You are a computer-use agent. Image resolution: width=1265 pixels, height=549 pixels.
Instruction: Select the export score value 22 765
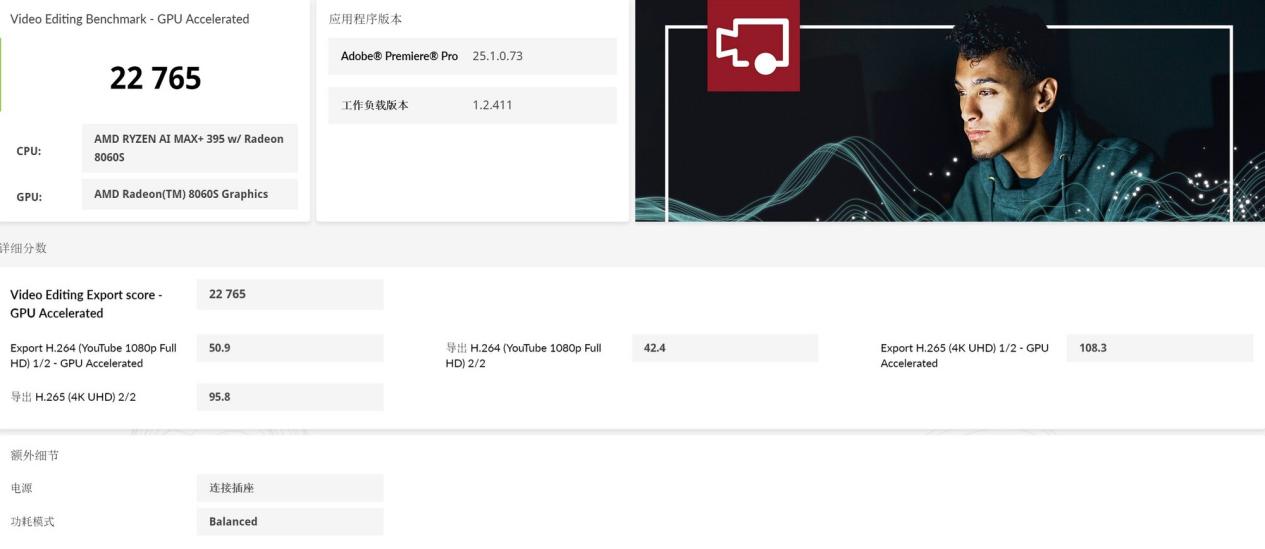pos(290,294)
